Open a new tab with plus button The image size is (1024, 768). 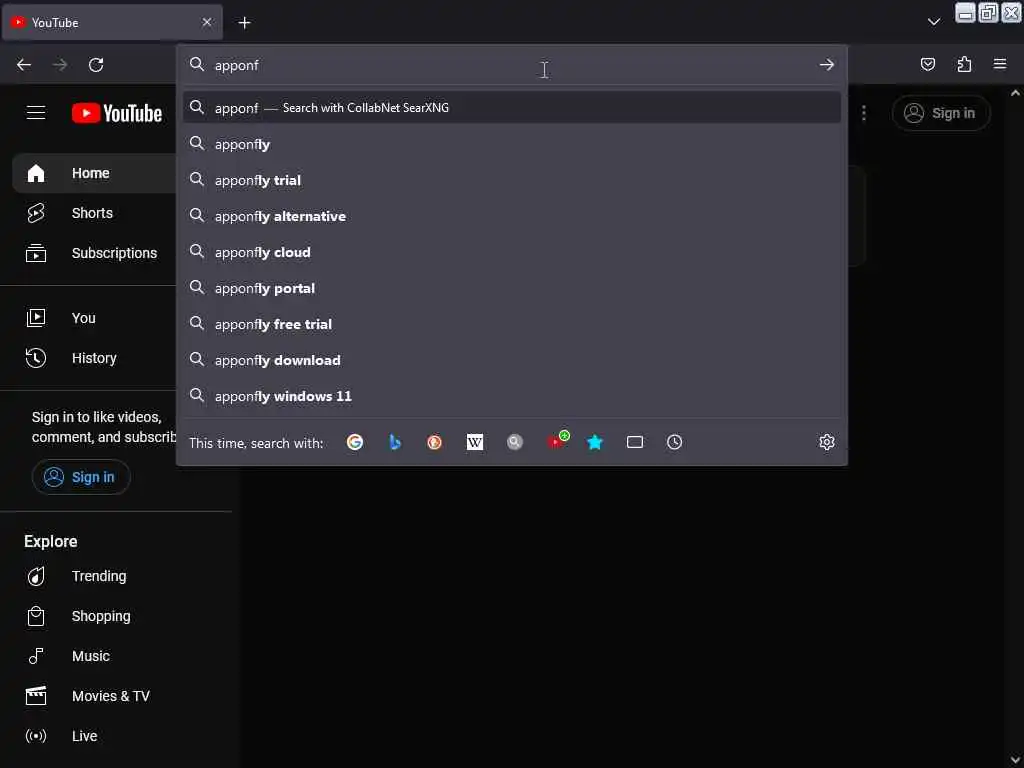(x=244, y=23)
